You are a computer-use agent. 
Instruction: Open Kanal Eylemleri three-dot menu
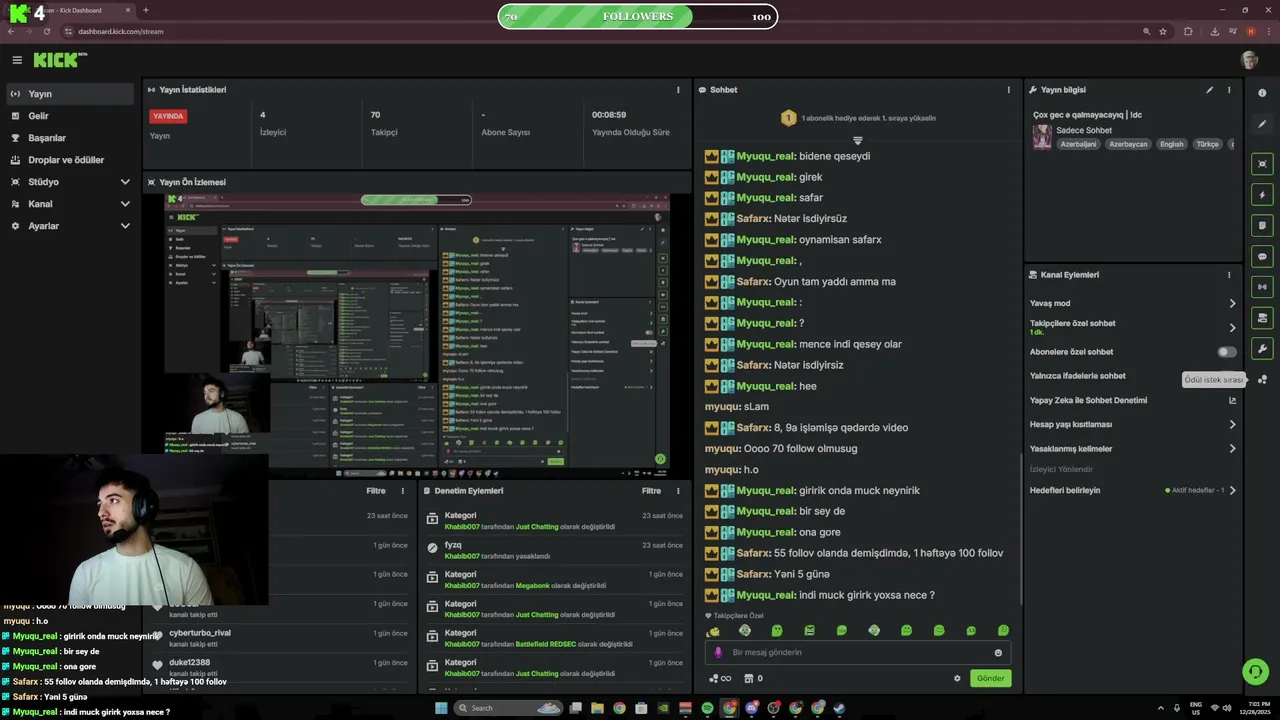(1229, 275)
